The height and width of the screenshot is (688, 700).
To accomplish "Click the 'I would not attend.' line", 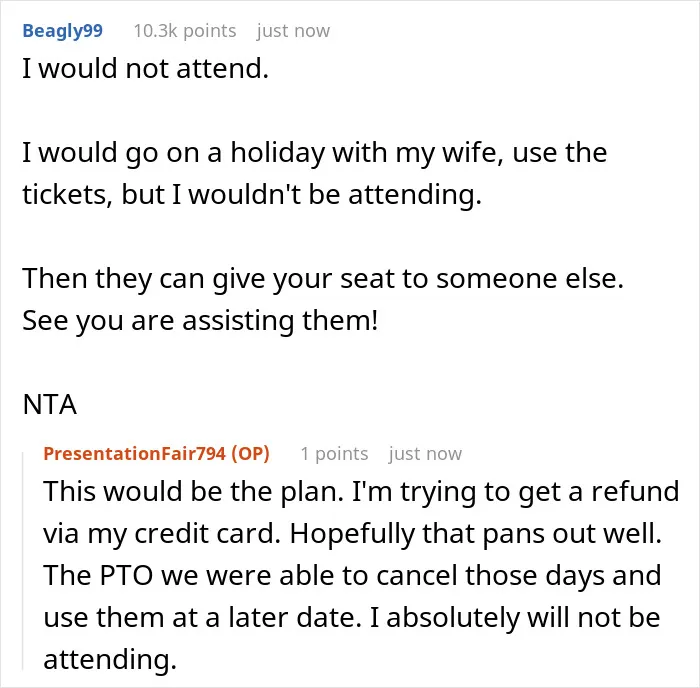I will pyautogui.click(x=146, y=69).
